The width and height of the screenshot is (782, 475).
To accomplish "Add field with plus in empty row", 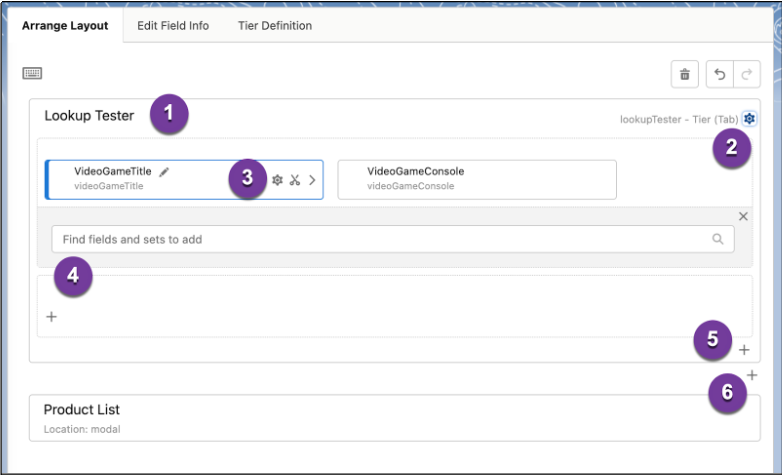I will point(51,316).
